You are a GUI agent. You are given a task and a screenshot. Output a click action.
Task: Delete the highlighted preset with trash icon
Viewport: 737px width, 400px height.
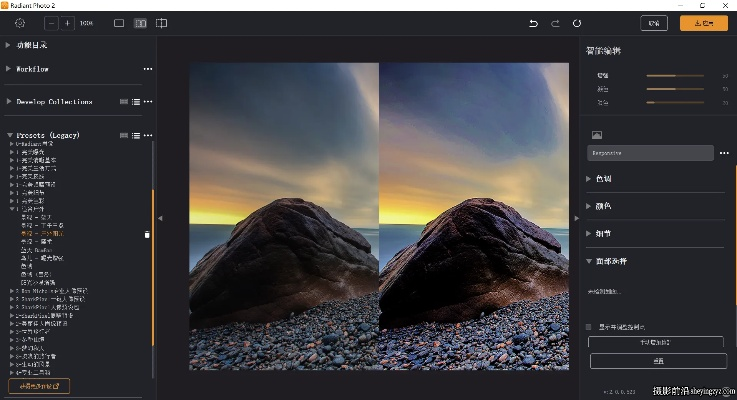tap(147, 234)
